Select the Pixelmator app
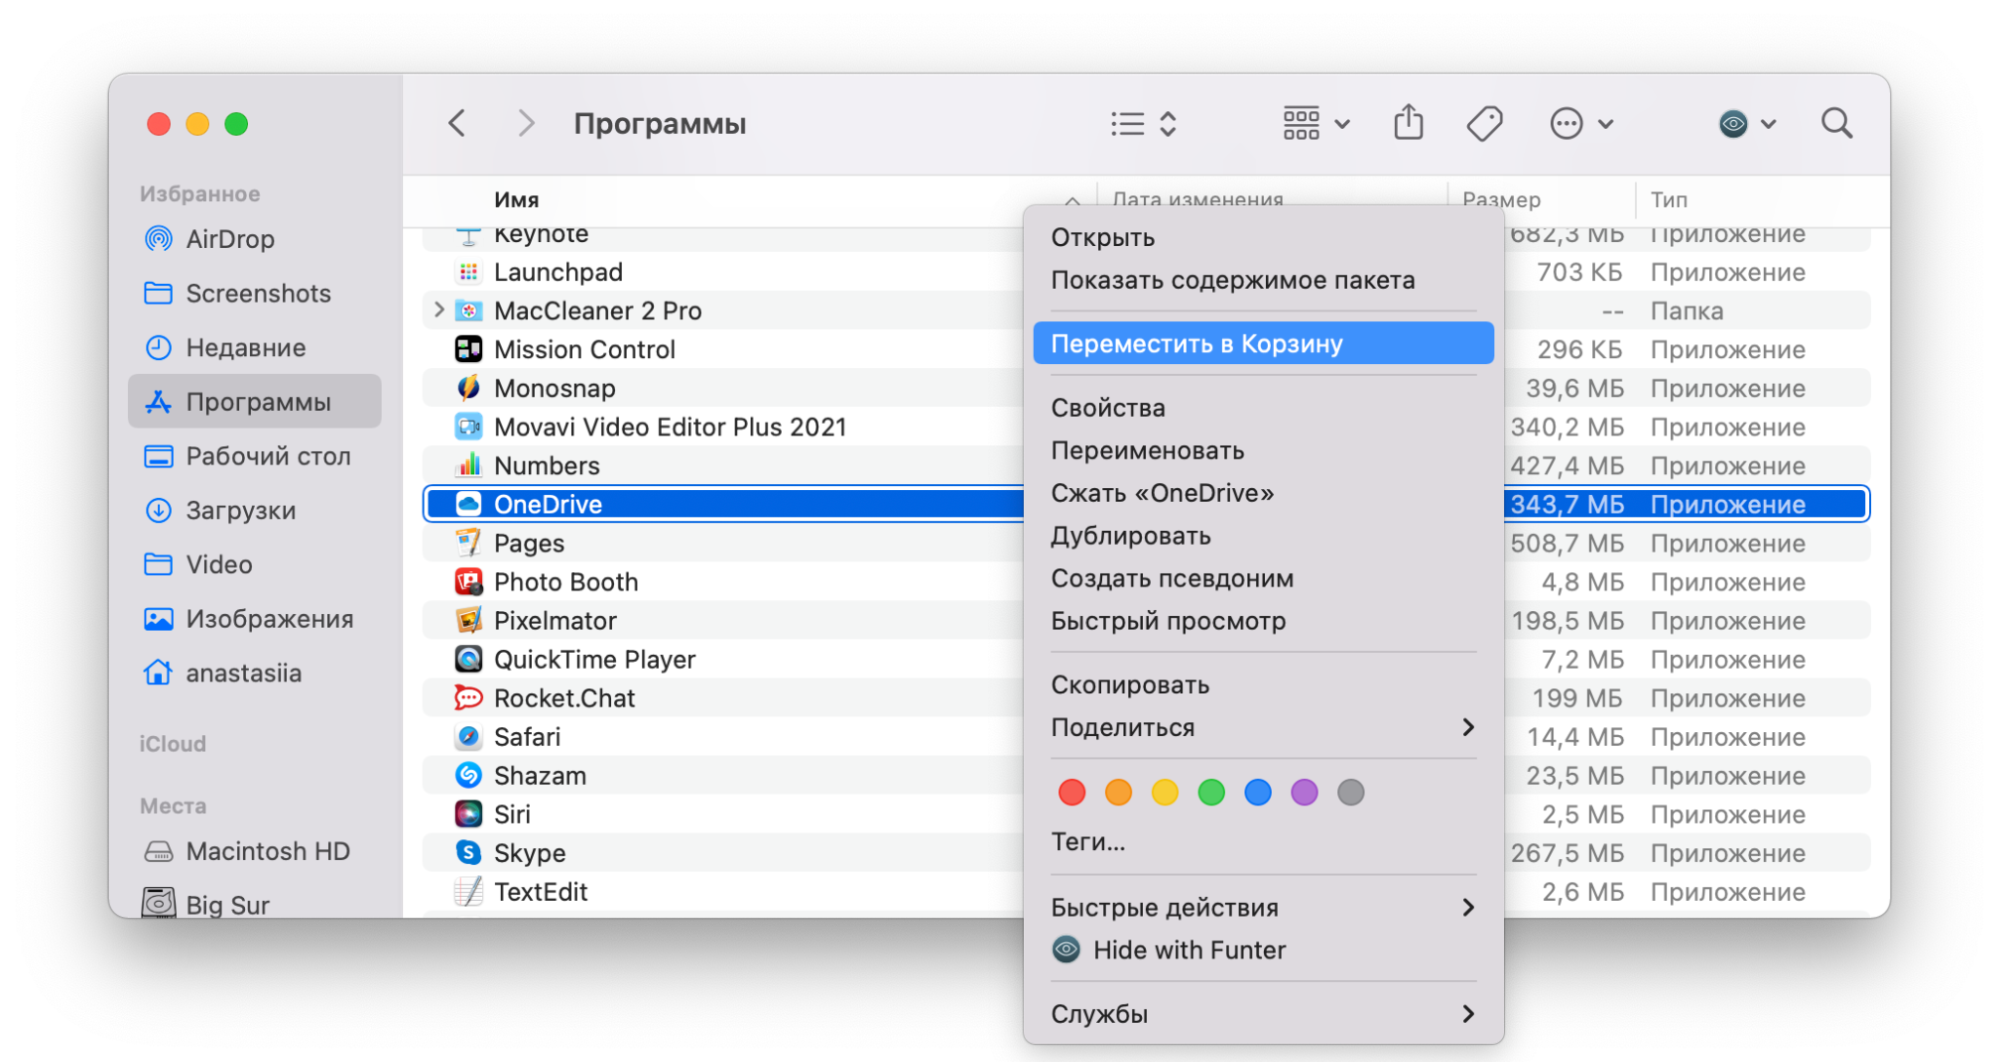The height and width of the screenshot is (1062, 1999). (724, 621)
